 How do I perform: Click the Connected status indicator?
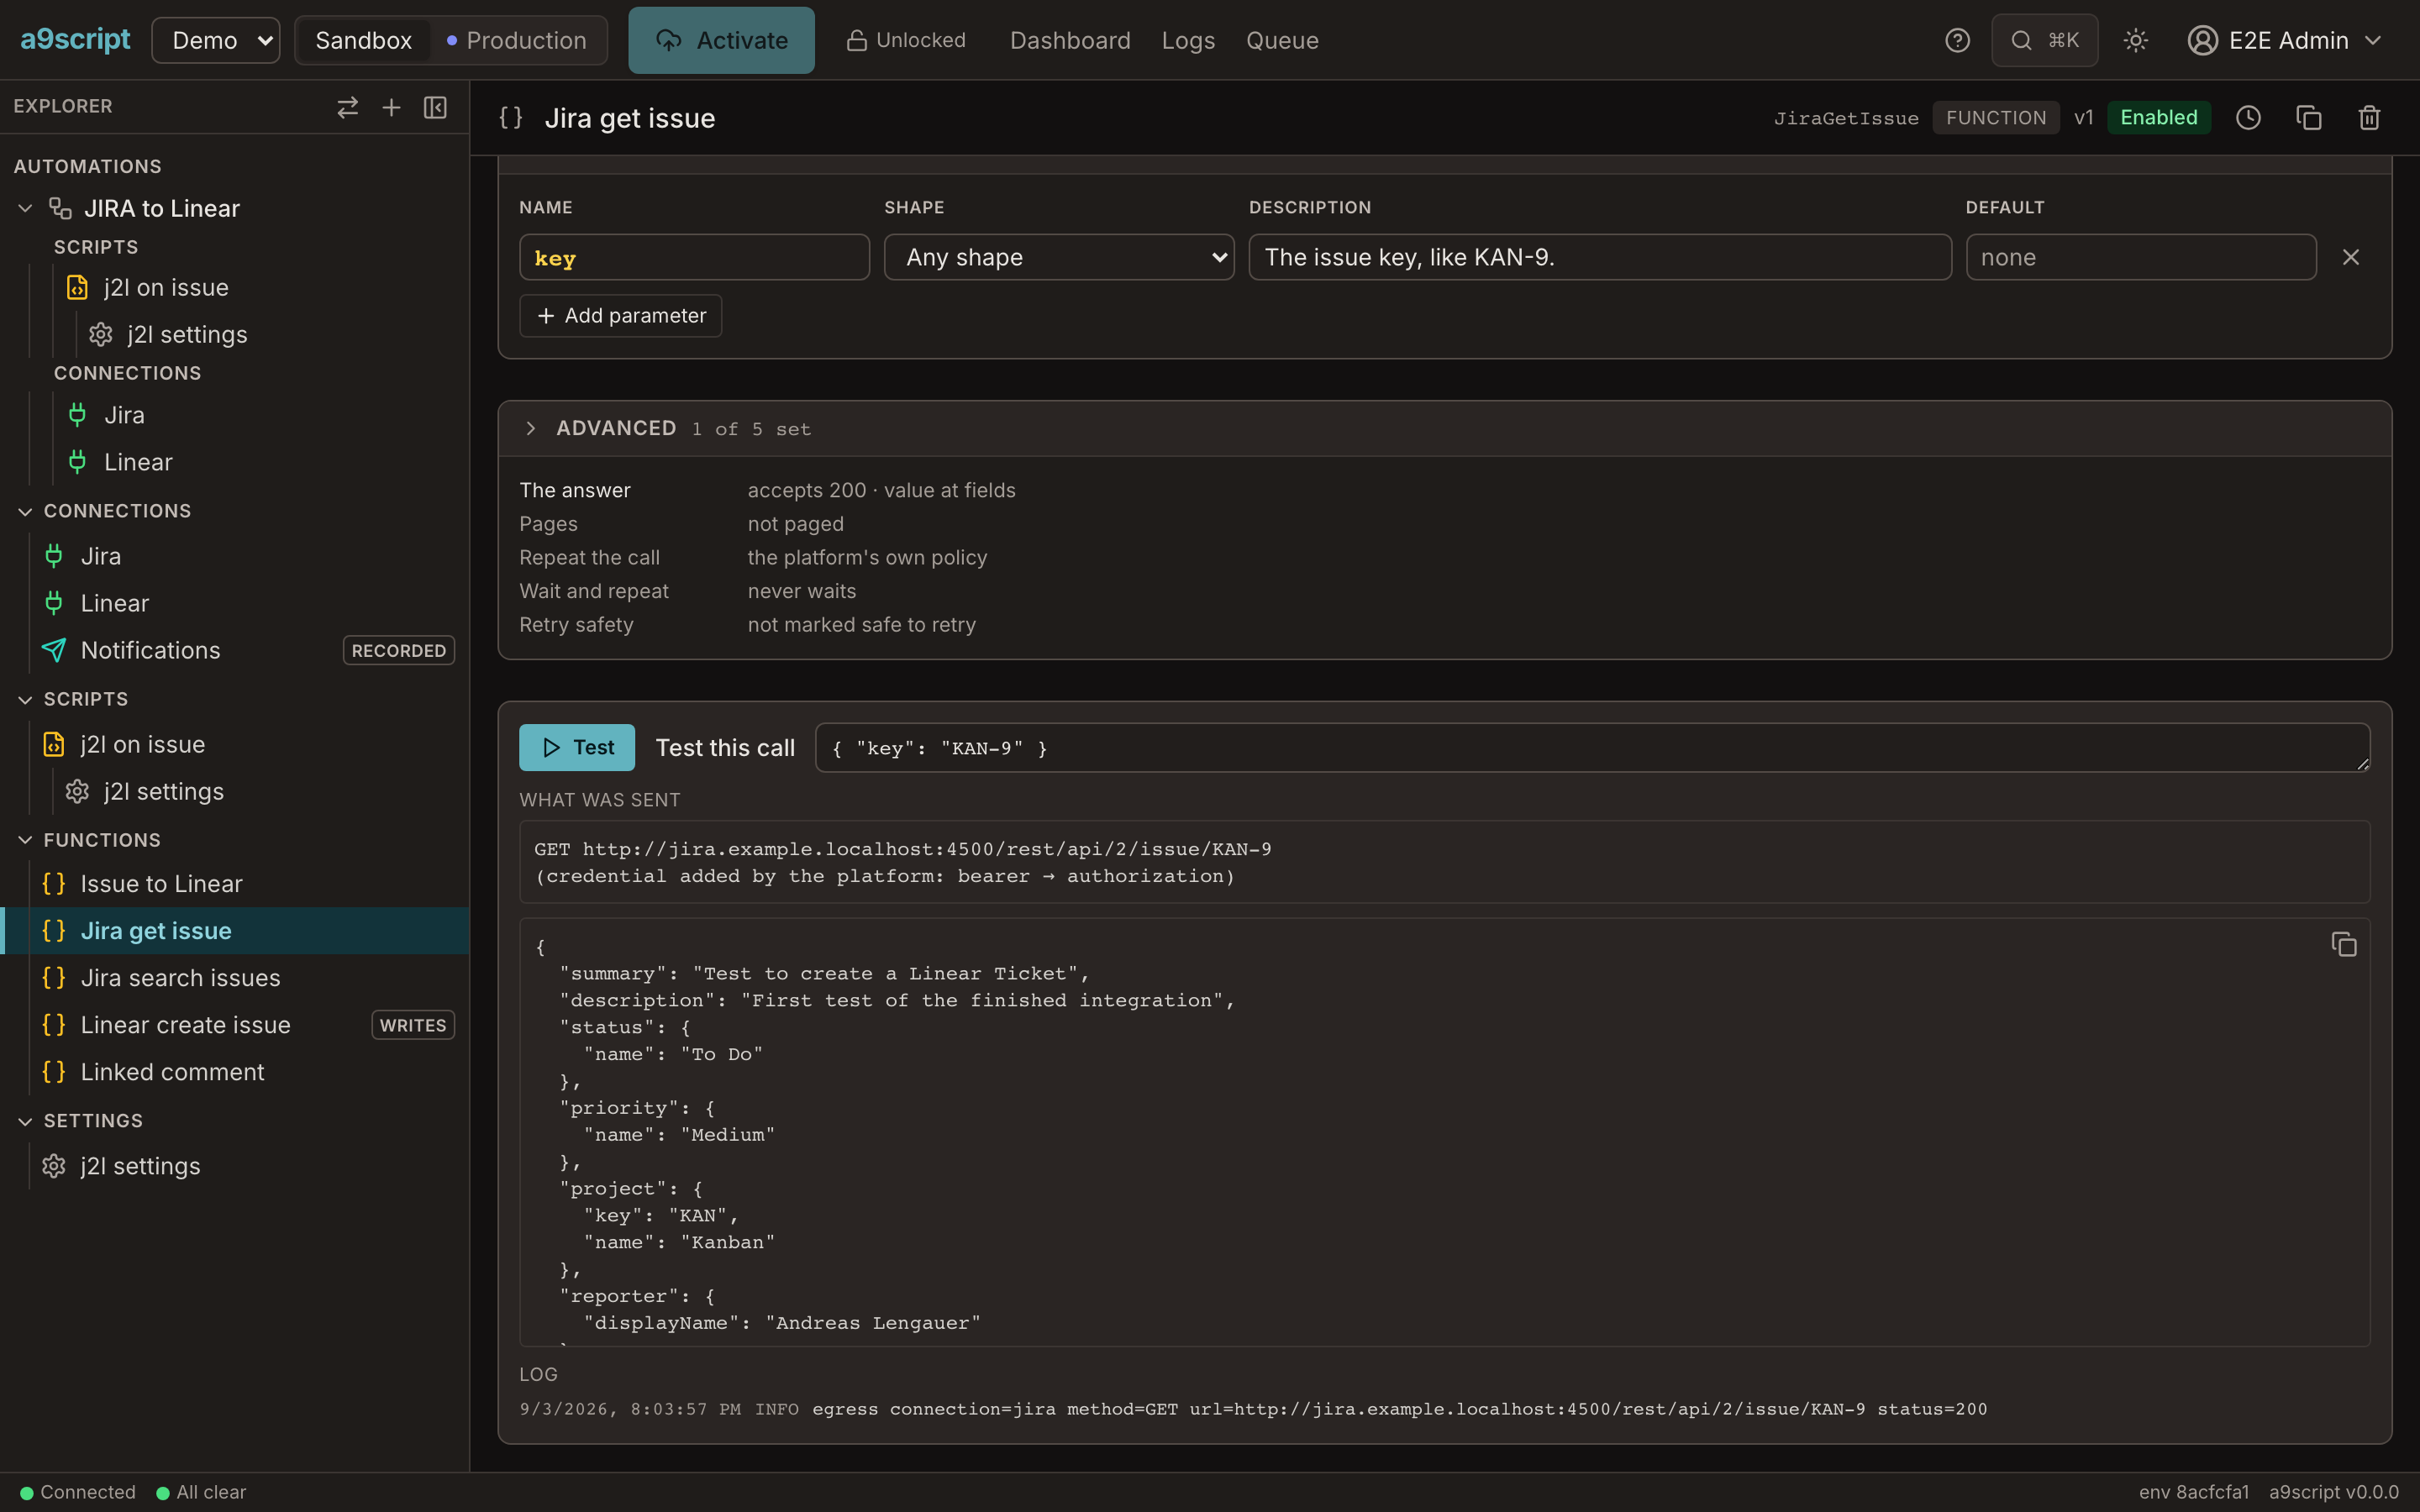click(x=78, y=1492)
